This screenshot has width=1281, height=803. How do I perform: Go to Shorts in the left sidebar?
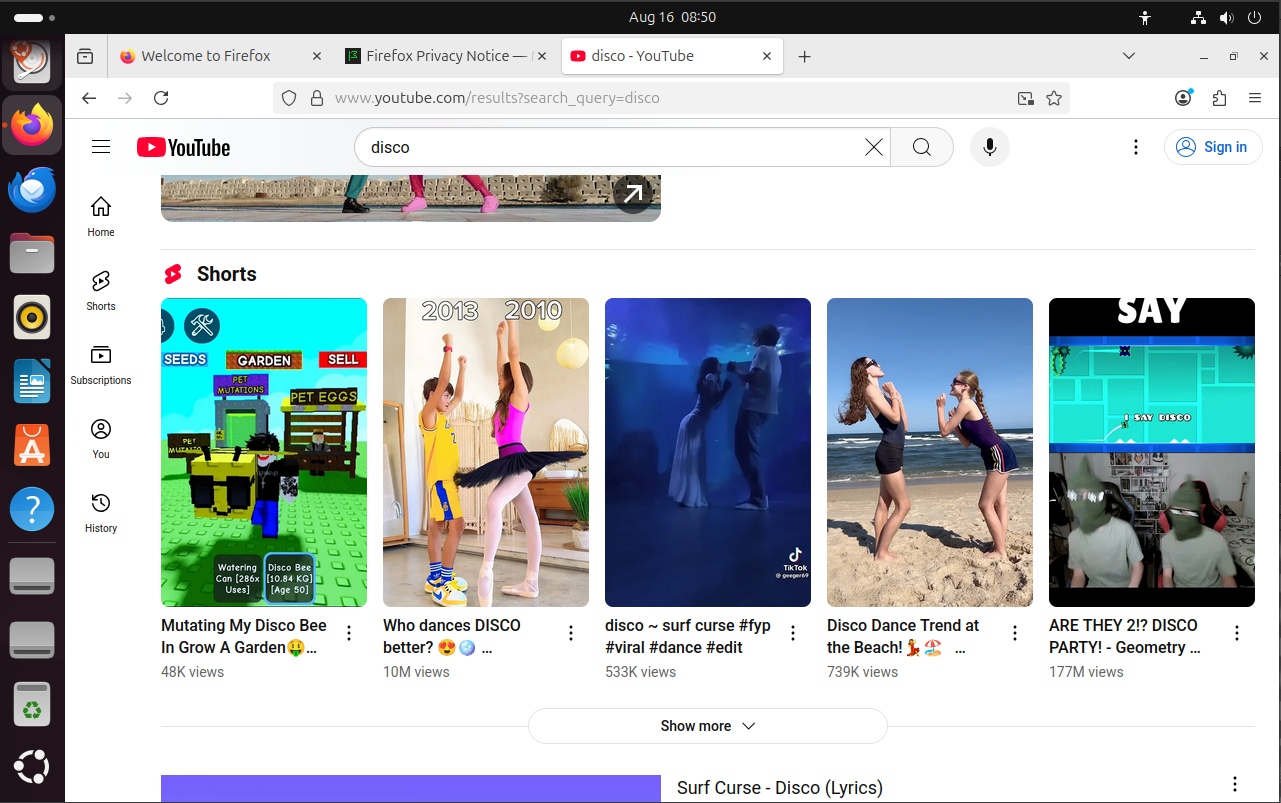(x=101, y=290)
